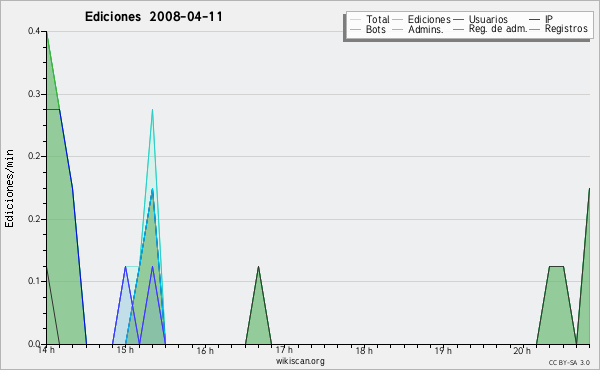Click the chart title Ediciones 2008-04-11
Screen dimensions: 600x370
[x=153, y=17]
